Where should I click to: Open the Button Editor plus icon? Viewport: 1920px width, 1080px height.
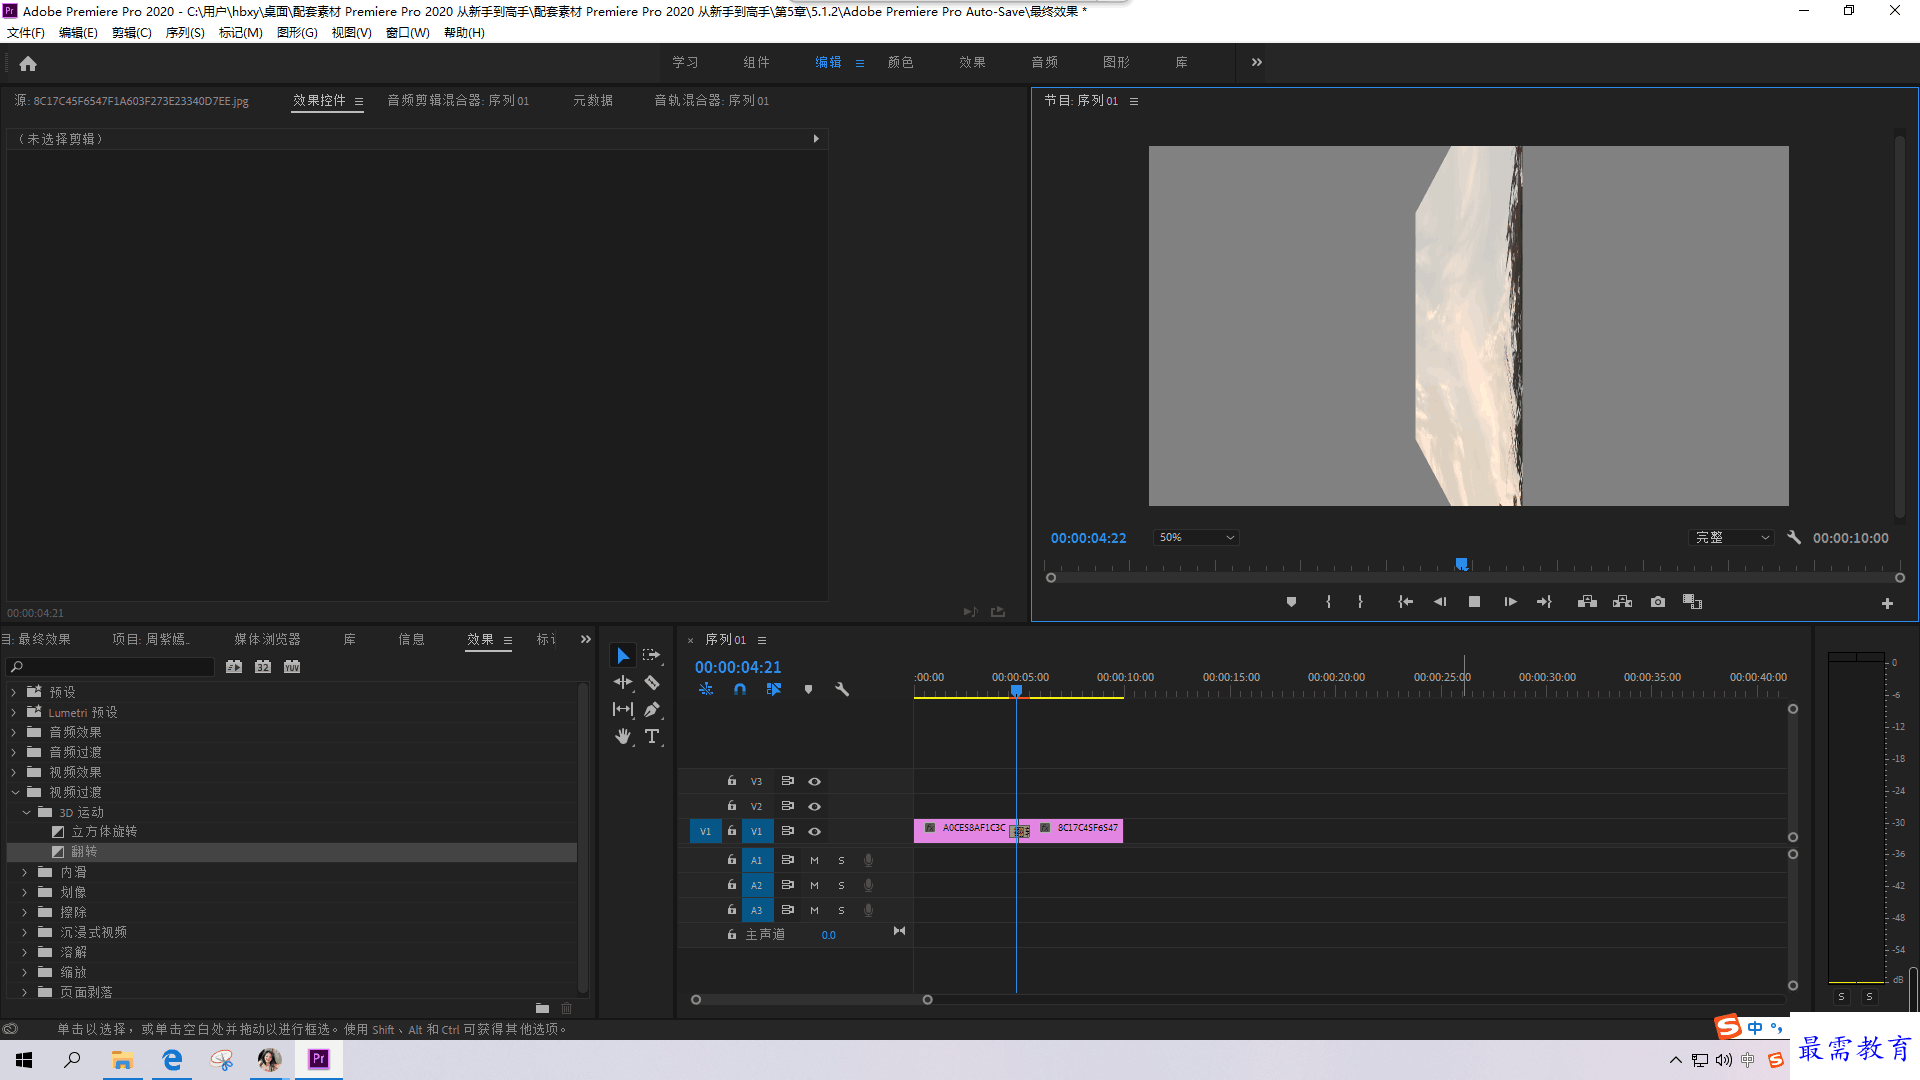(1887, 603)
